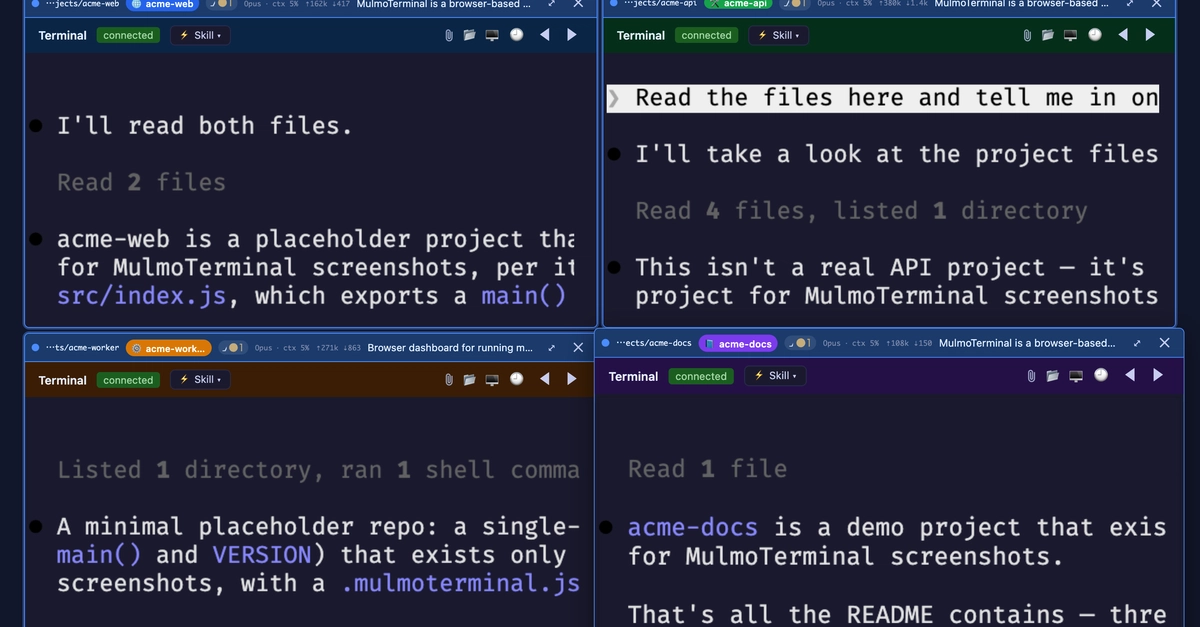Image resolution: width=1200 pixels, height=627 pixels.
Task: Click 'Browser dashboard for running m...' title text
Action: (450, 348)
